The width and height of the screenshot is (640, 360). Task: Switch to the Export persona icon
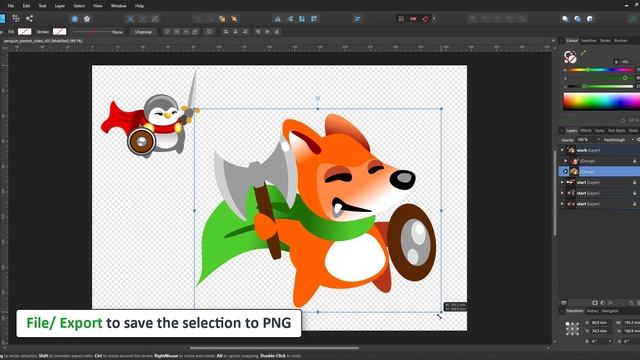[x=29, y=18]
